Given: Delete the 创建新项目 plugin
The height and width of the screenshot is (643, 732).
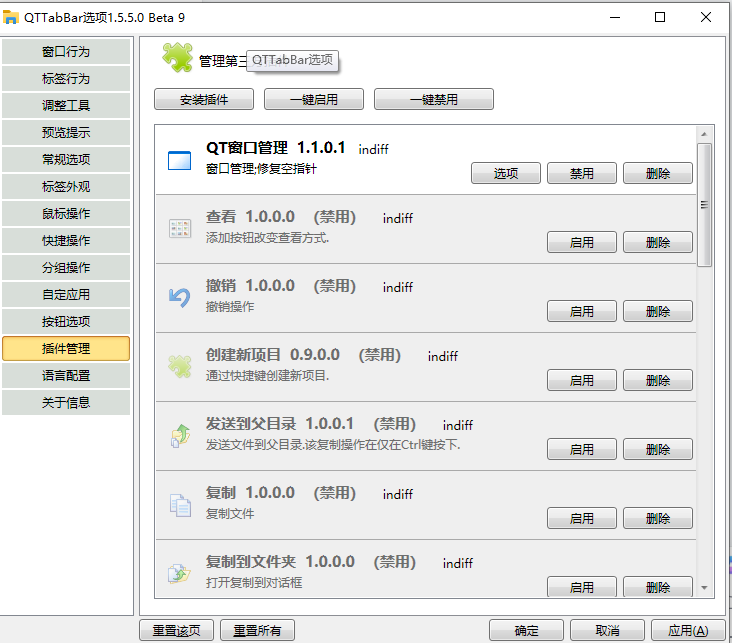Looking at the screenshot, I should tap(658, 380).
